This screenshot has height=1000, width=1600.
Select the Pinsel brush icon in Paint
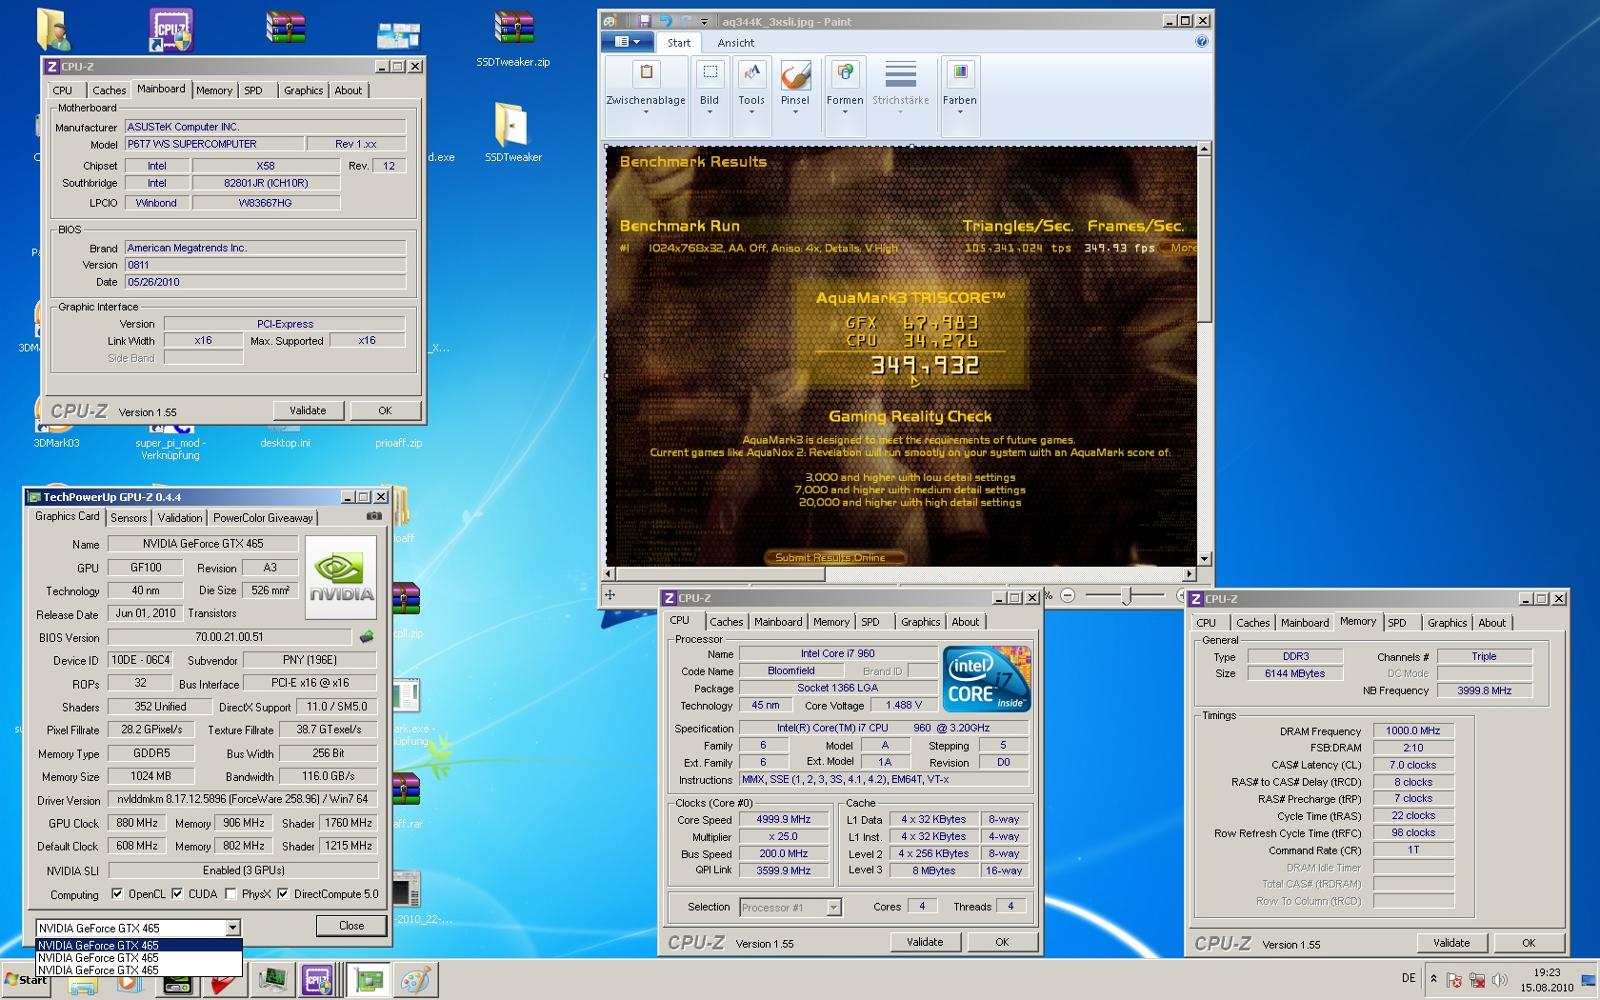(x=795, y=74)
